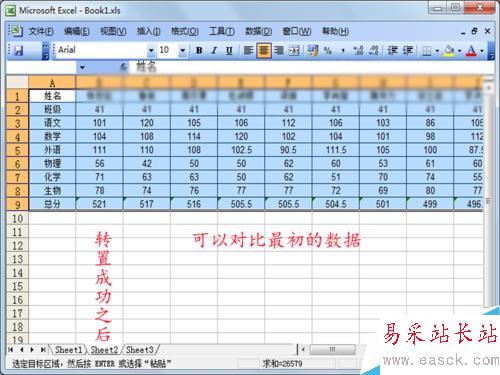Select column A header
Image resolution: width=500 pixels, height=375 pixels.
click(52, 82)
